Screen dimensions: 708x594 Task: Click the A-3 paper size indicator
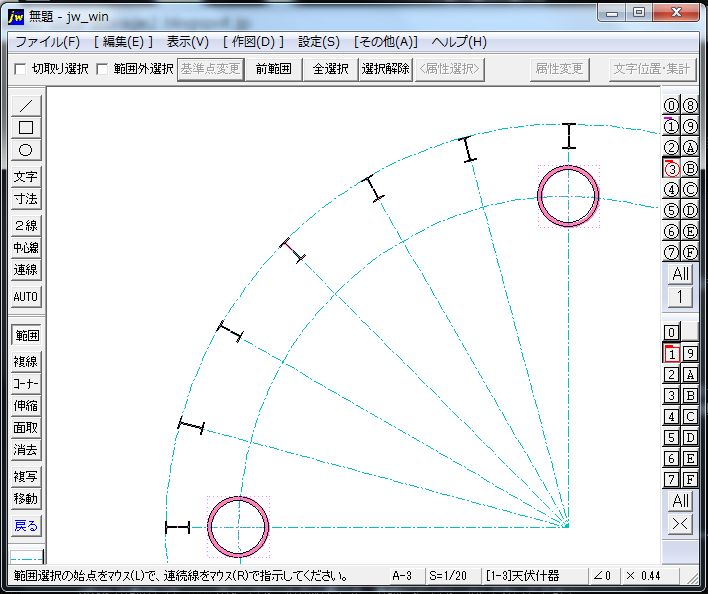[402, 576]
